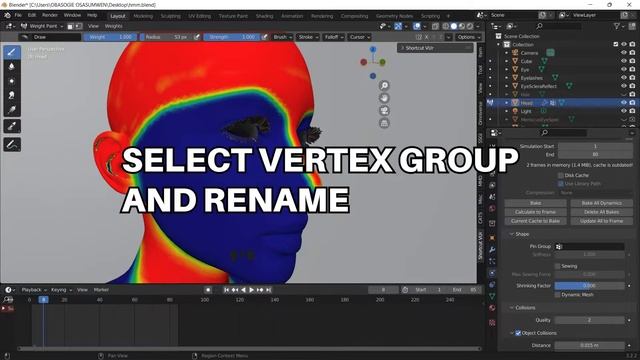Click the Pin Group vertex group field
This screenshot has height=360, width=640.
(589, 247)
